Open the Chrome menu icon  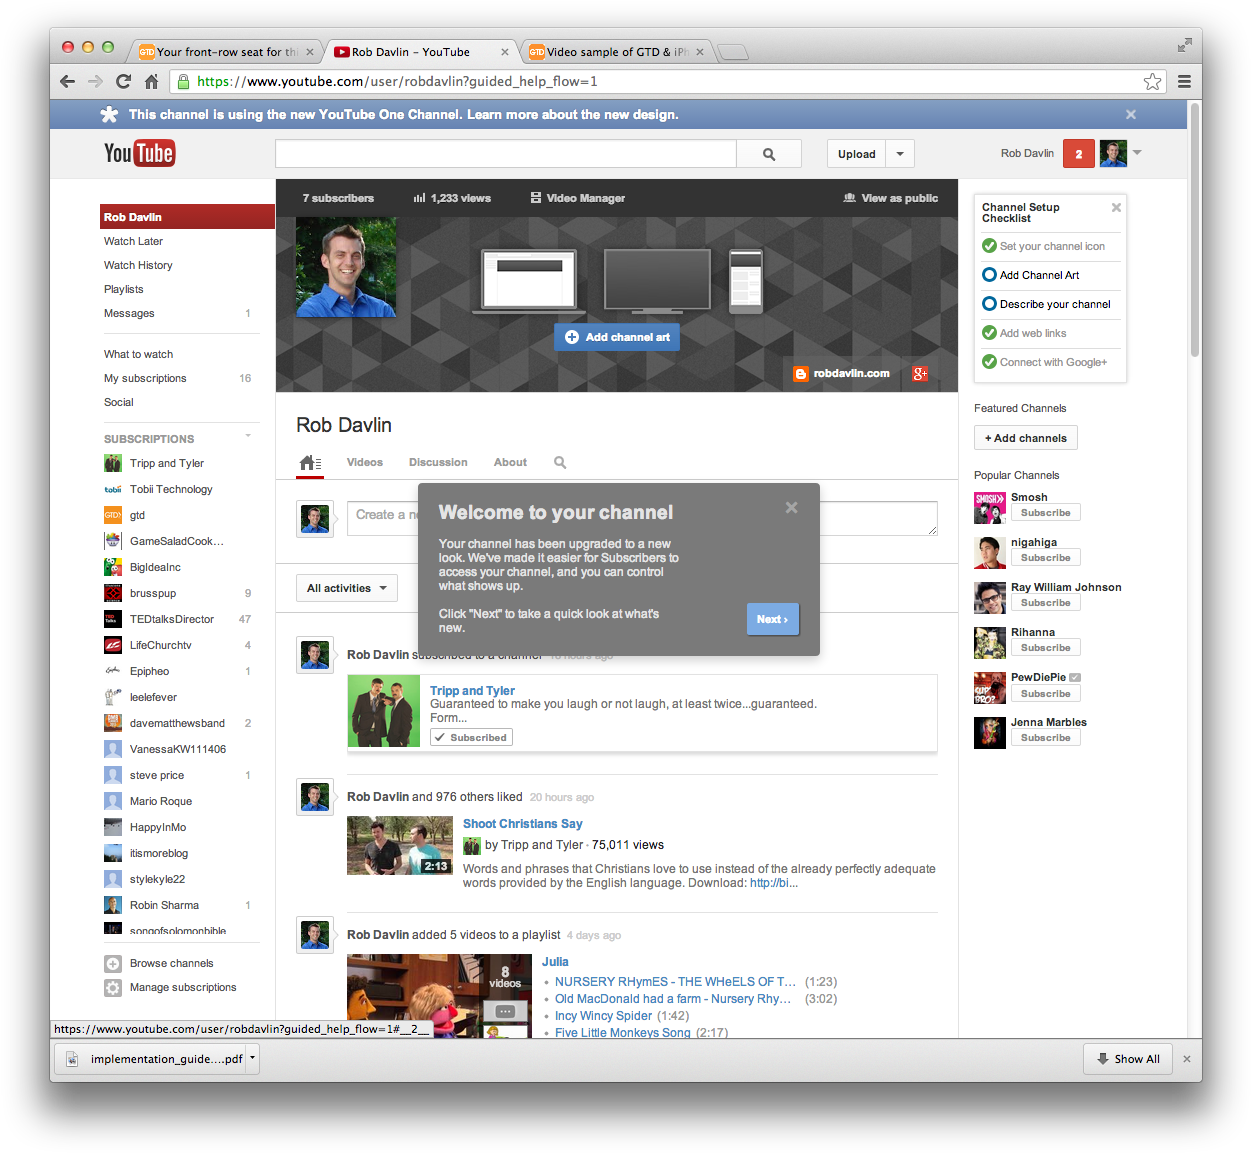1184,82
